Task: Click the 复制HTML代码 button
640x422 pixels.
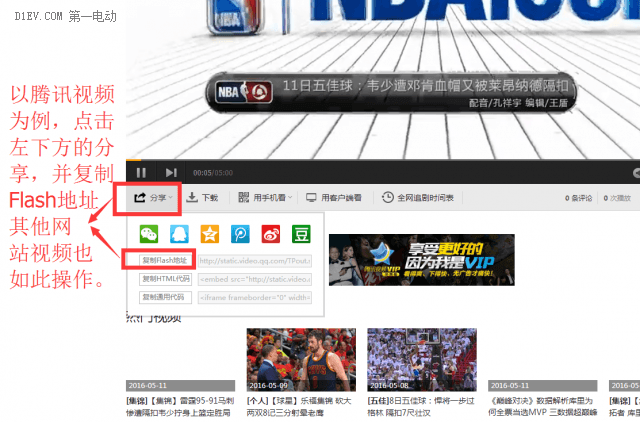Action: tap(165, 279)
